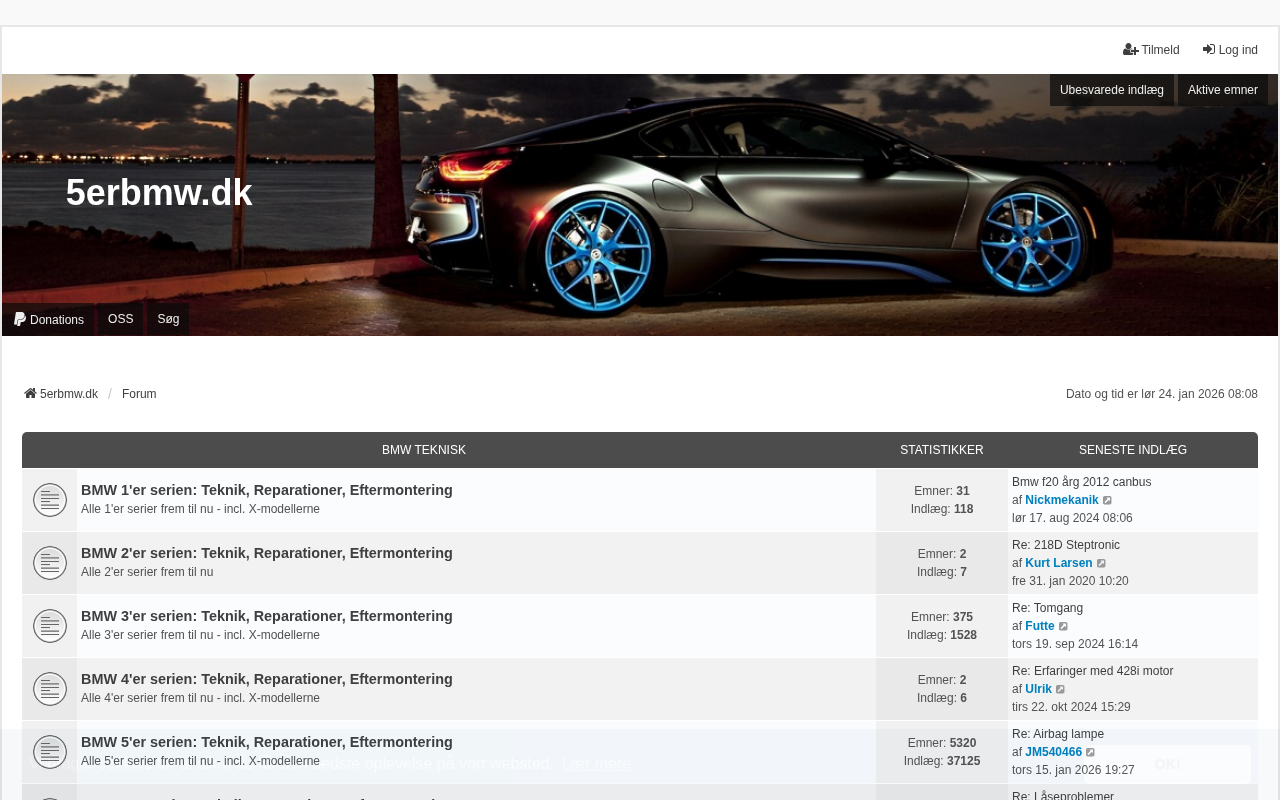Open the 4'er serien forum folder icon
This screenshot has width=1280, height=800.
[x=50, y=689]
